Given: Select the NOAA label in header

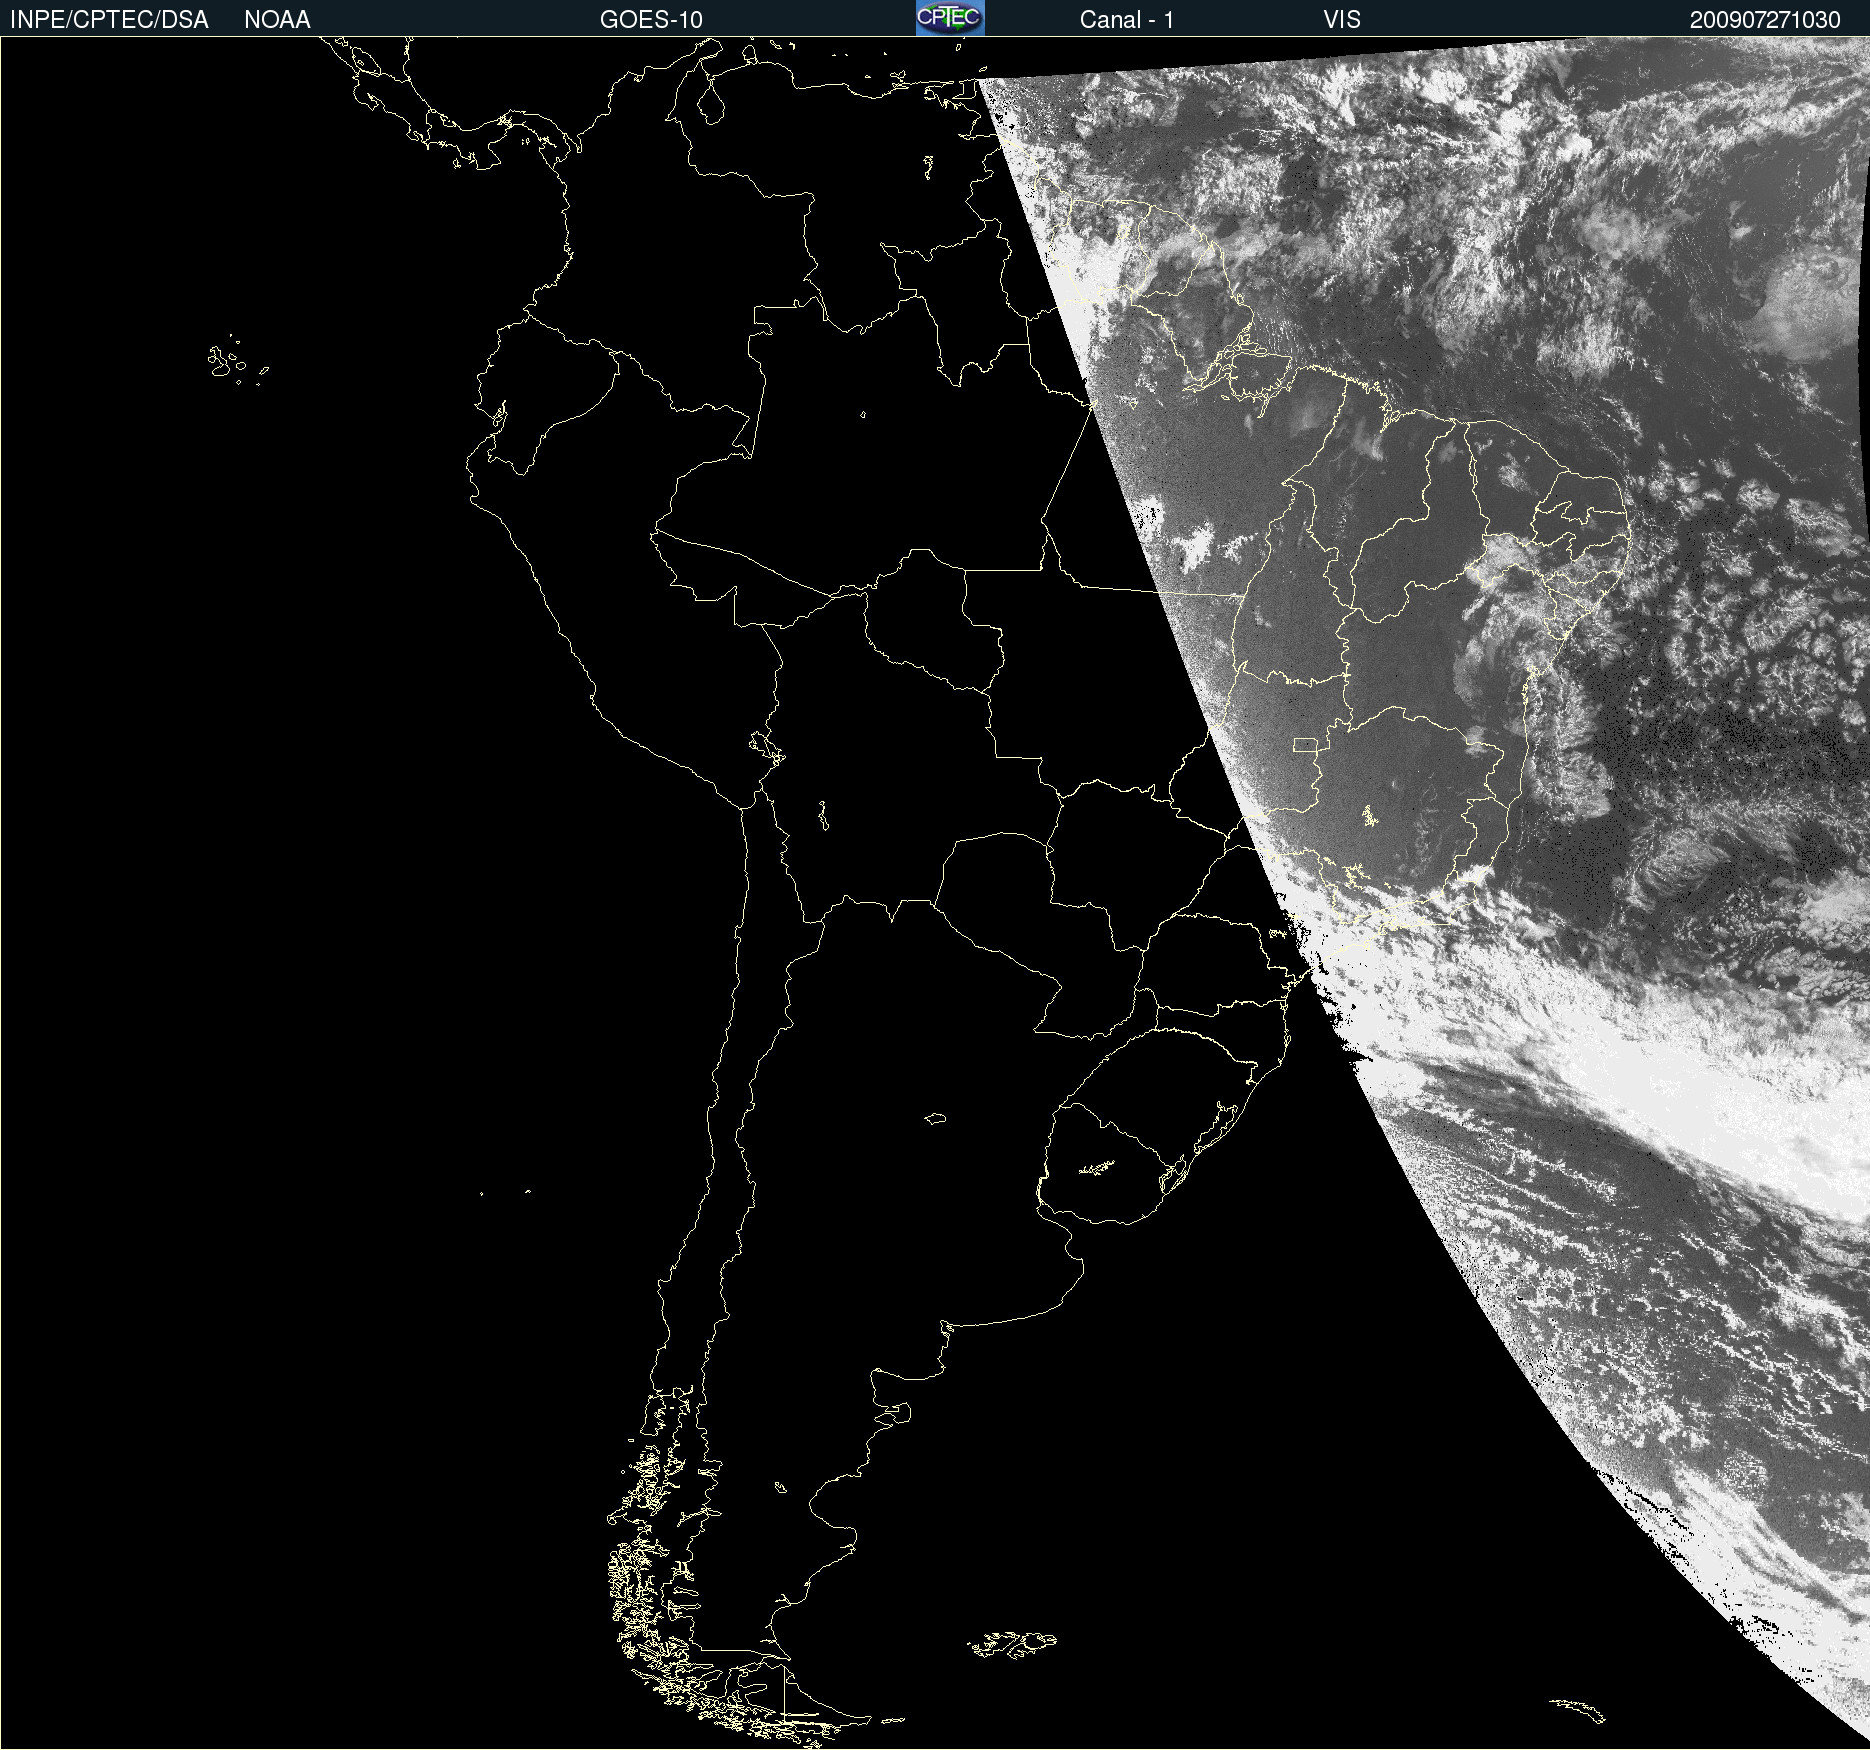Looking at the screenshot, I should (x=277, y=20).
